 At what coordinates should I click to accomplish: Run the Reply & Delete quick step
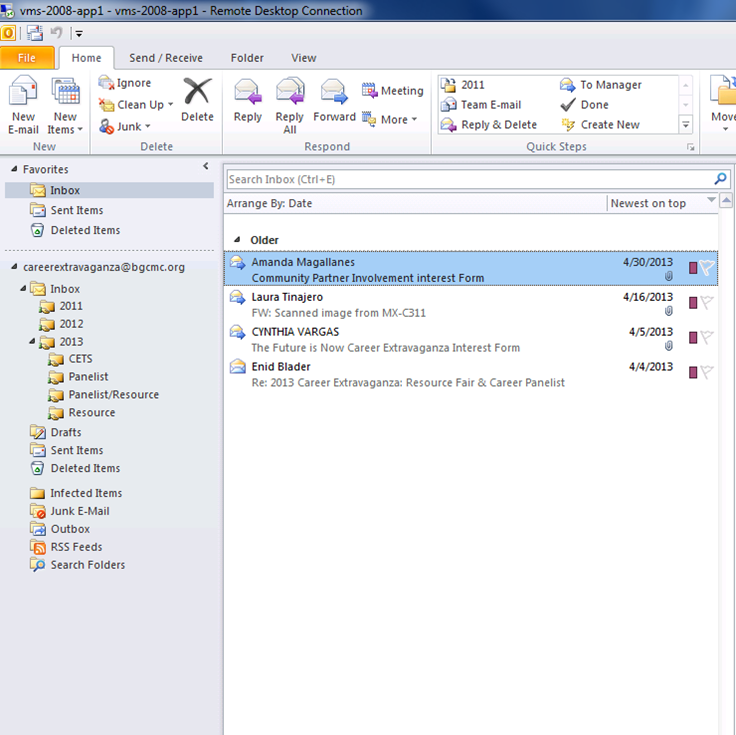point(489,125)
